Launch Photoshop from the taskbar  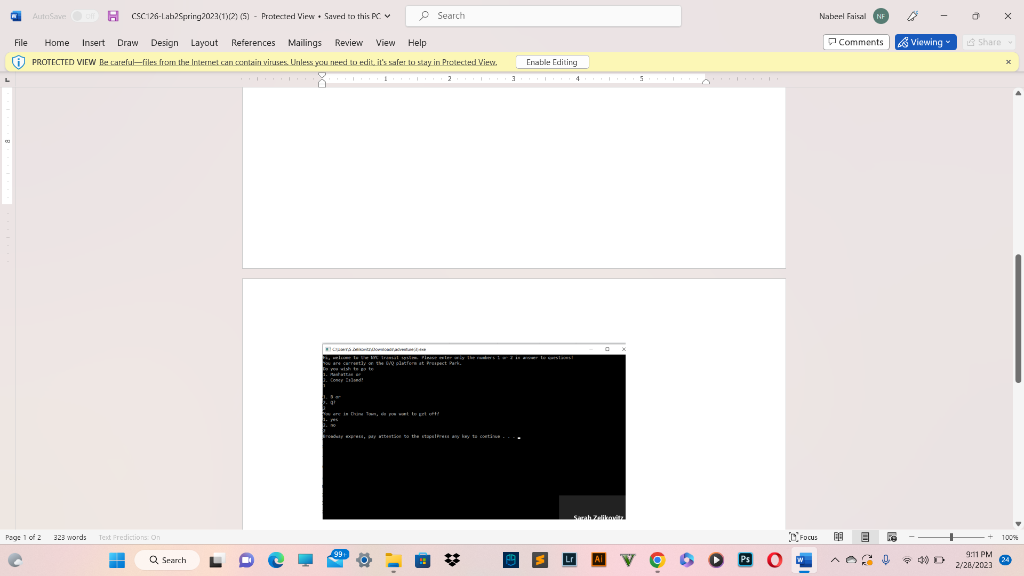[x=744, y=560]
